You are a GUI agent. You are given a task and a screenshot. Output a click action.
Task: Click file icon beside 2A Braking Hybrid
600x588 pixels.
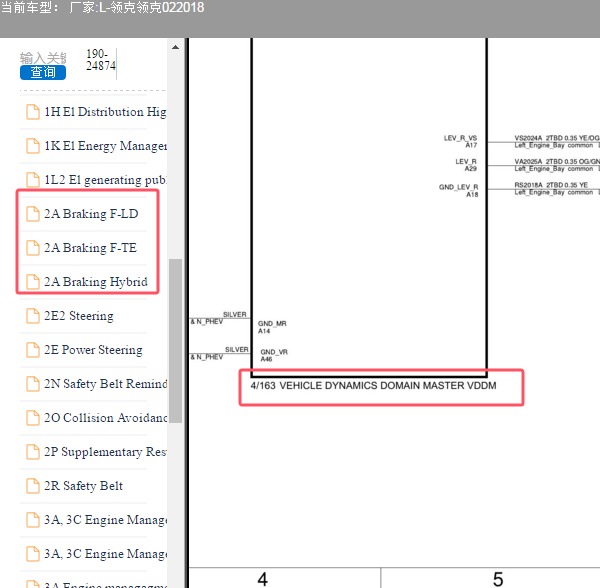(x=33, y=282)
